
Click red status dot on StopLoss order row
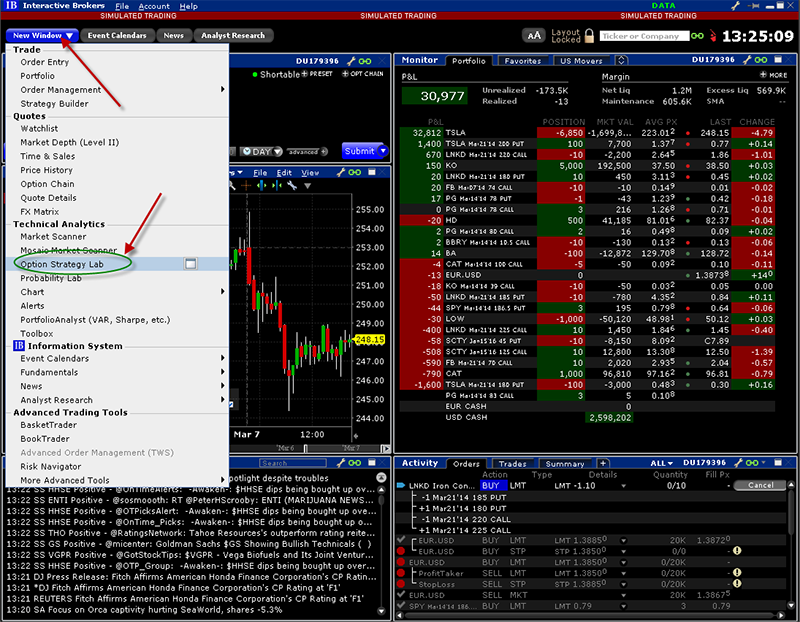coord(401,583)
